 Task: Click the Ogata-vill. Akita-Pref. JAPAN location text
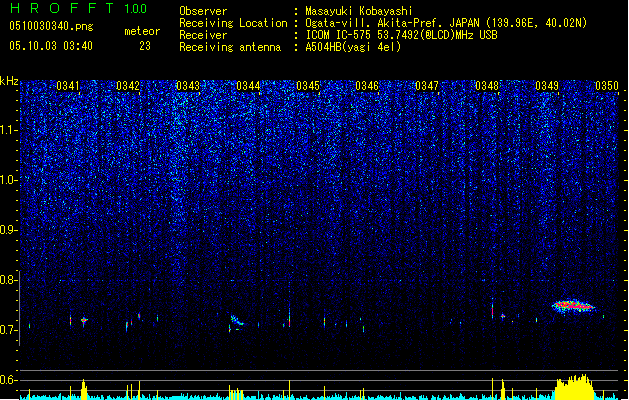392,23
